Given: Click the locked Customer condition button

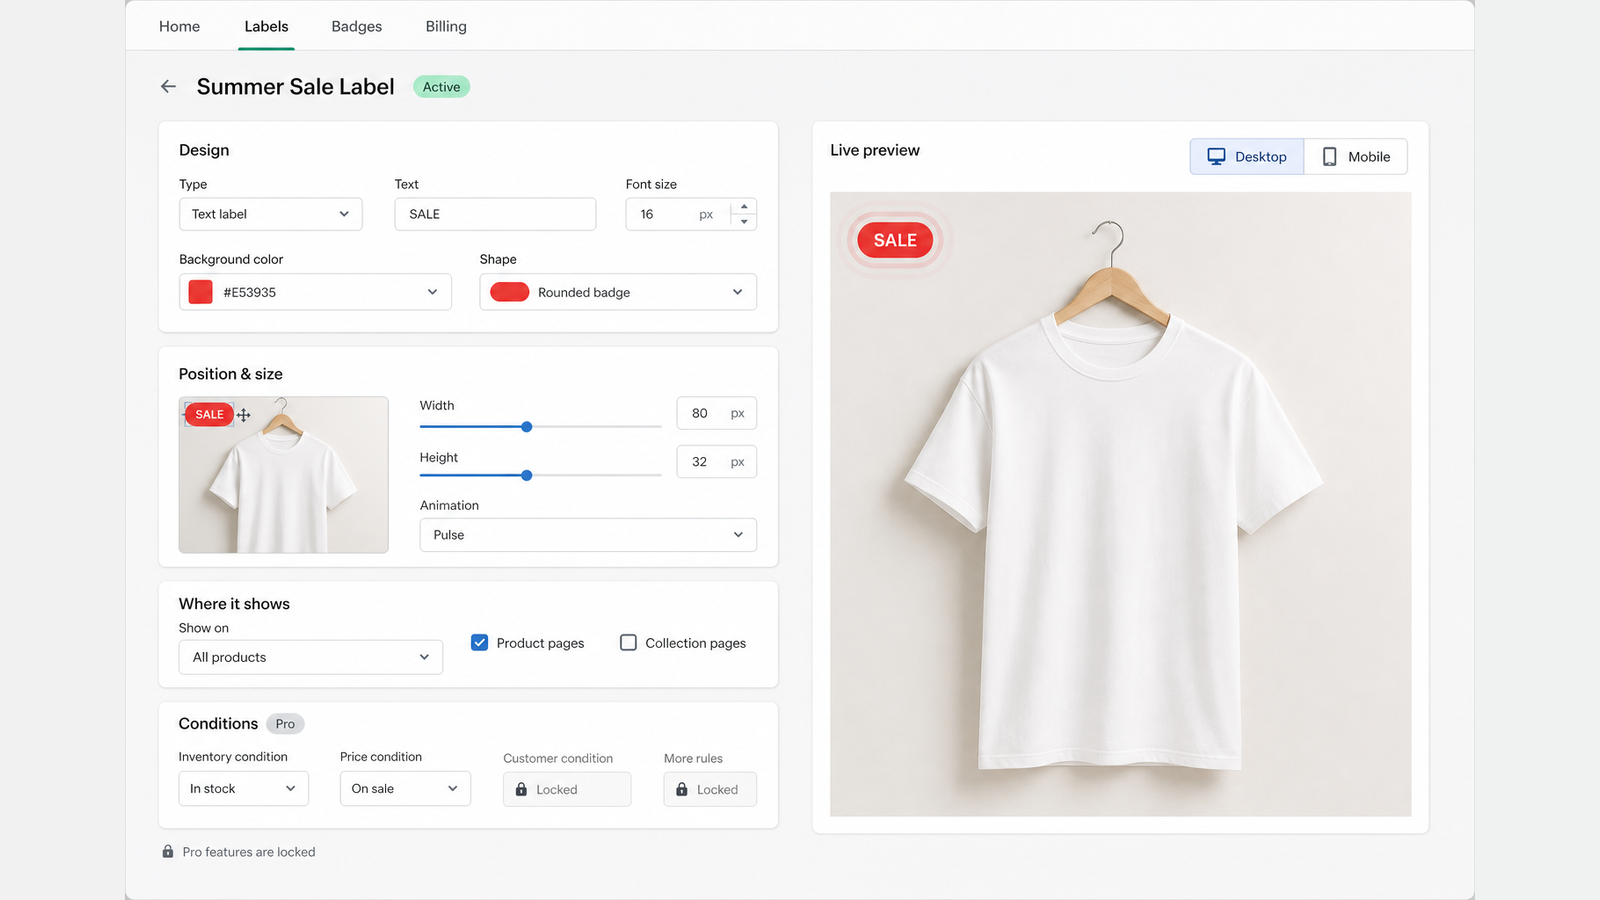Looking at the screenshot, I should point(567,789).
